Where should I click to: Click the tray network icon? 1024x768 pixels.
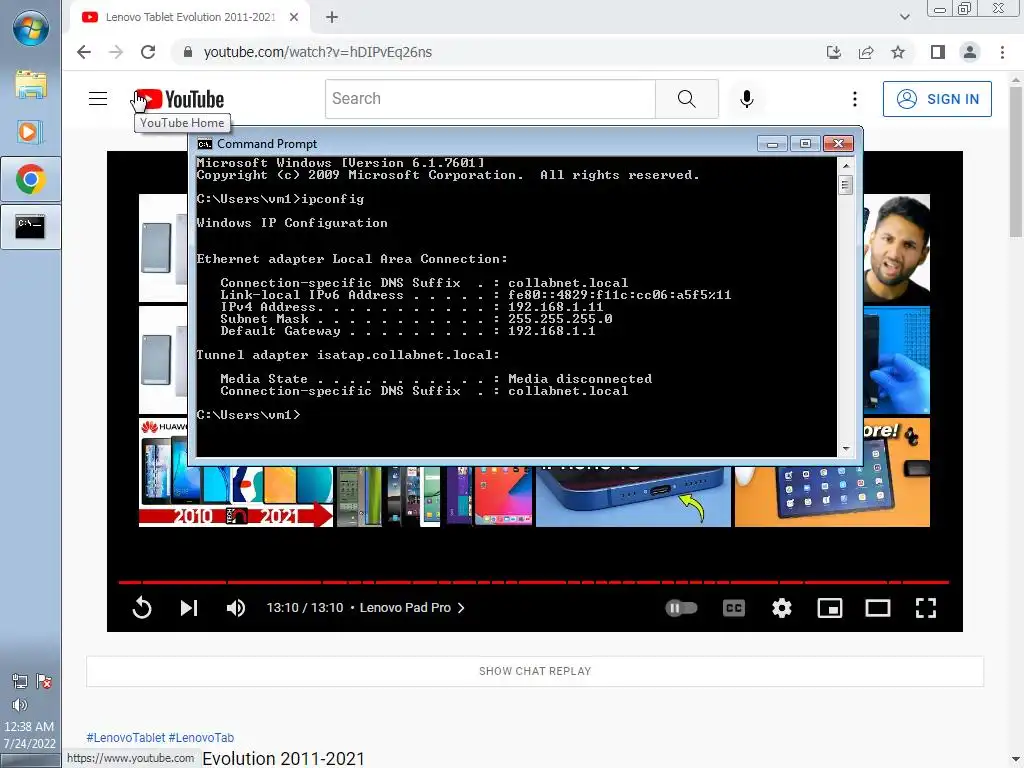(20, 682)
